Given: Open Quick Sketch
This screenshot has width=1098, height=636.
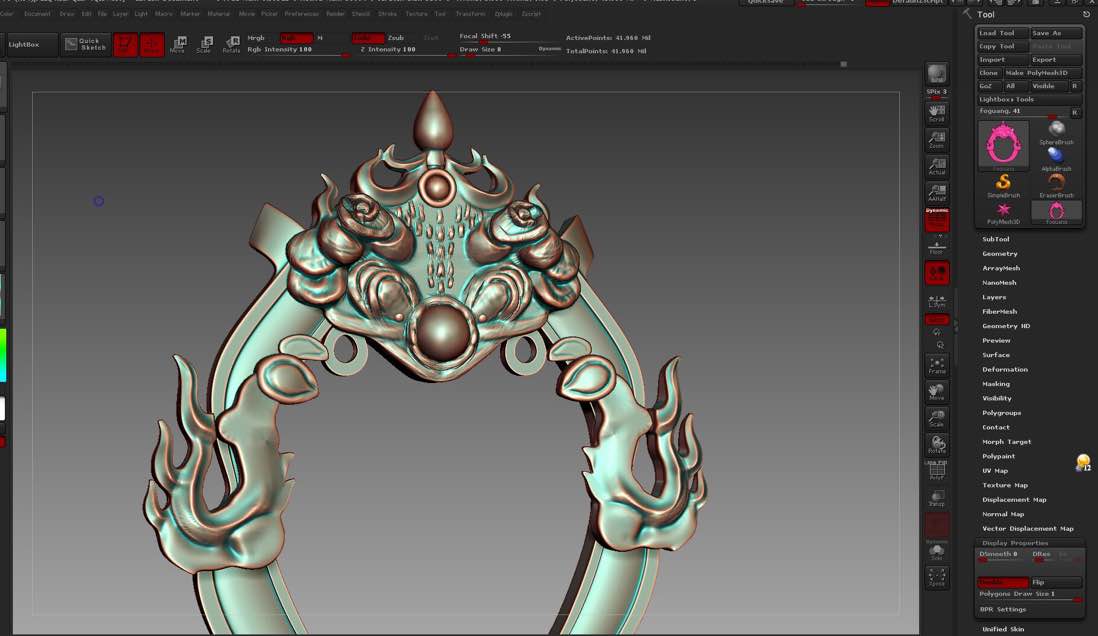Looking at the screenshot, I should (85, 44).
